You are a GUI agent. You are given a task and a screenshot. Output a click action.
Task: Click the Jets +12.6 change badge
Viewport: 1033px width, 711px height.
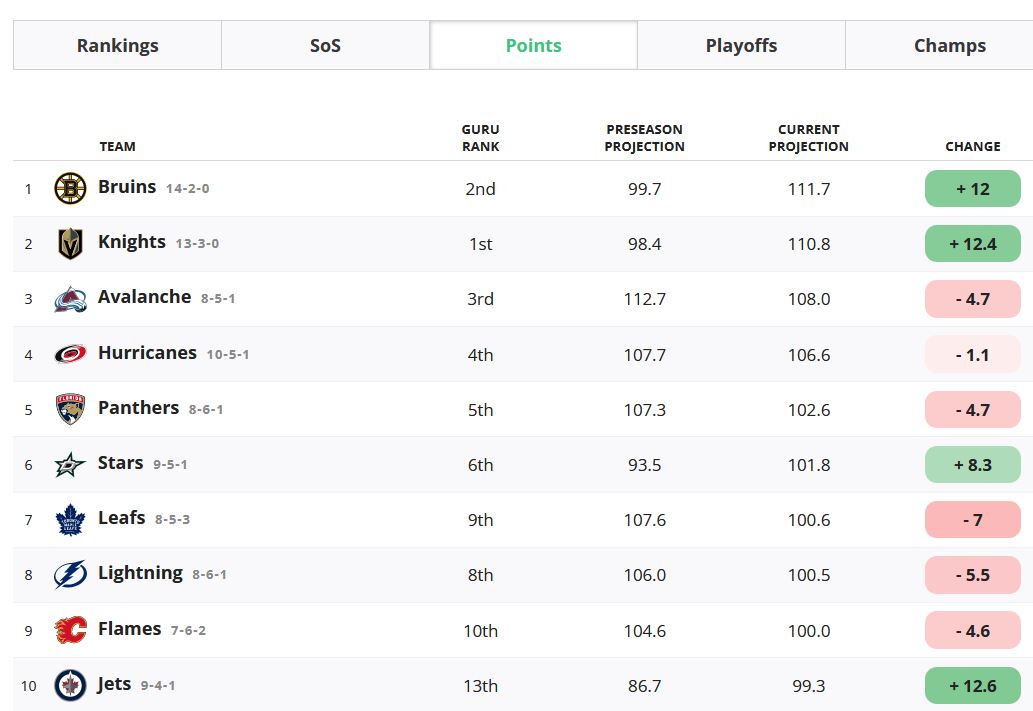(972, 685)
